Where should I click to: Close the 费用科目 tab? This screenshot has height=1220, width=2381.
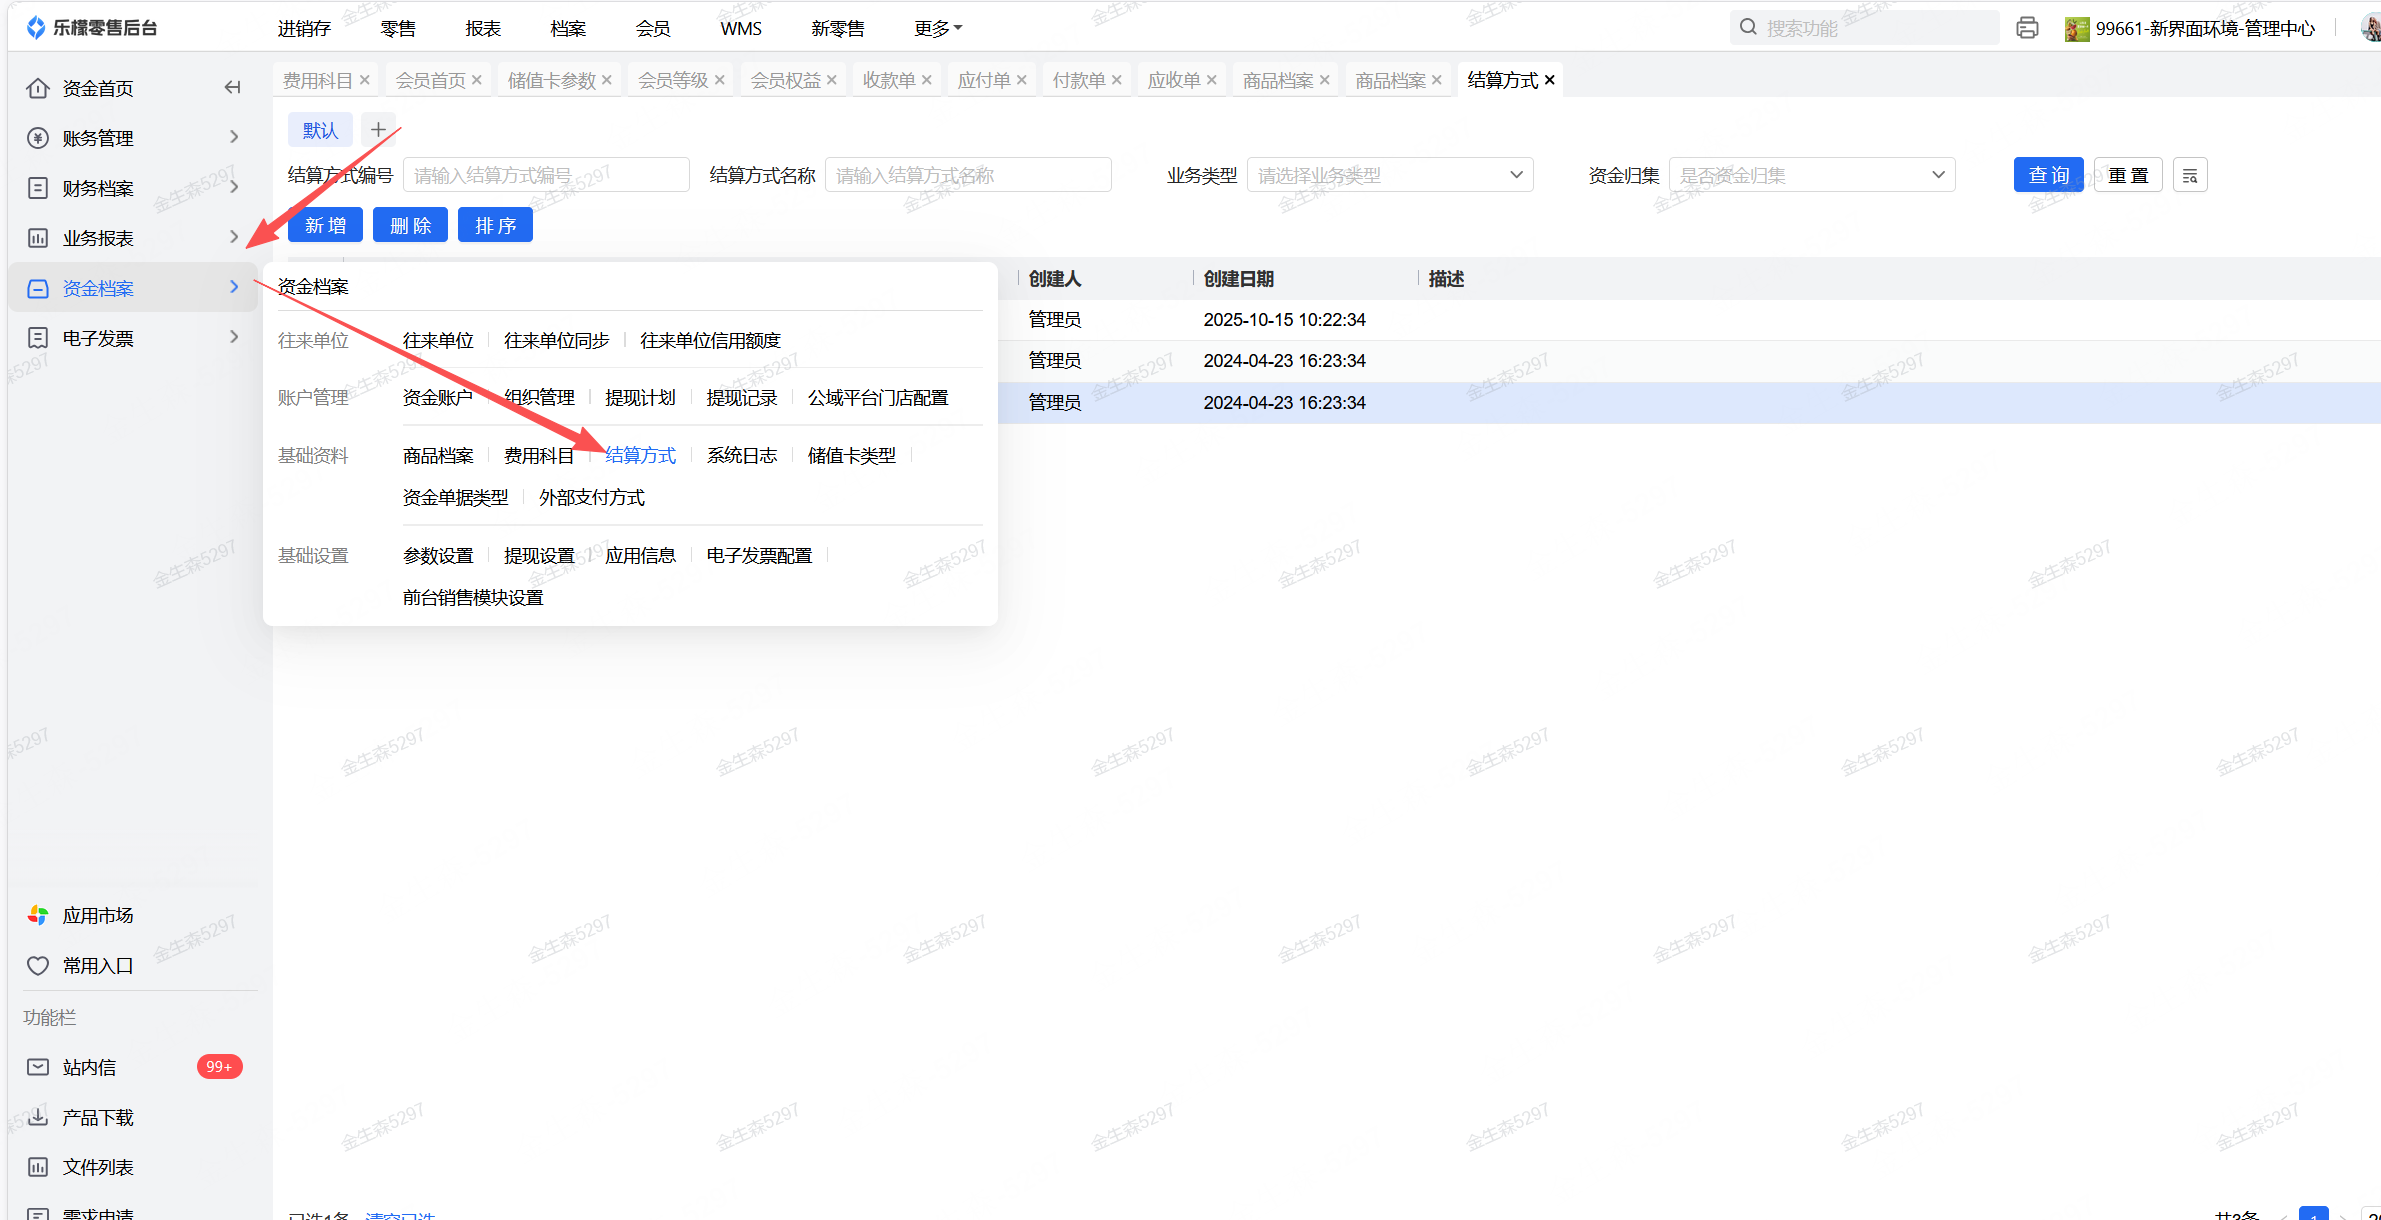365,80
